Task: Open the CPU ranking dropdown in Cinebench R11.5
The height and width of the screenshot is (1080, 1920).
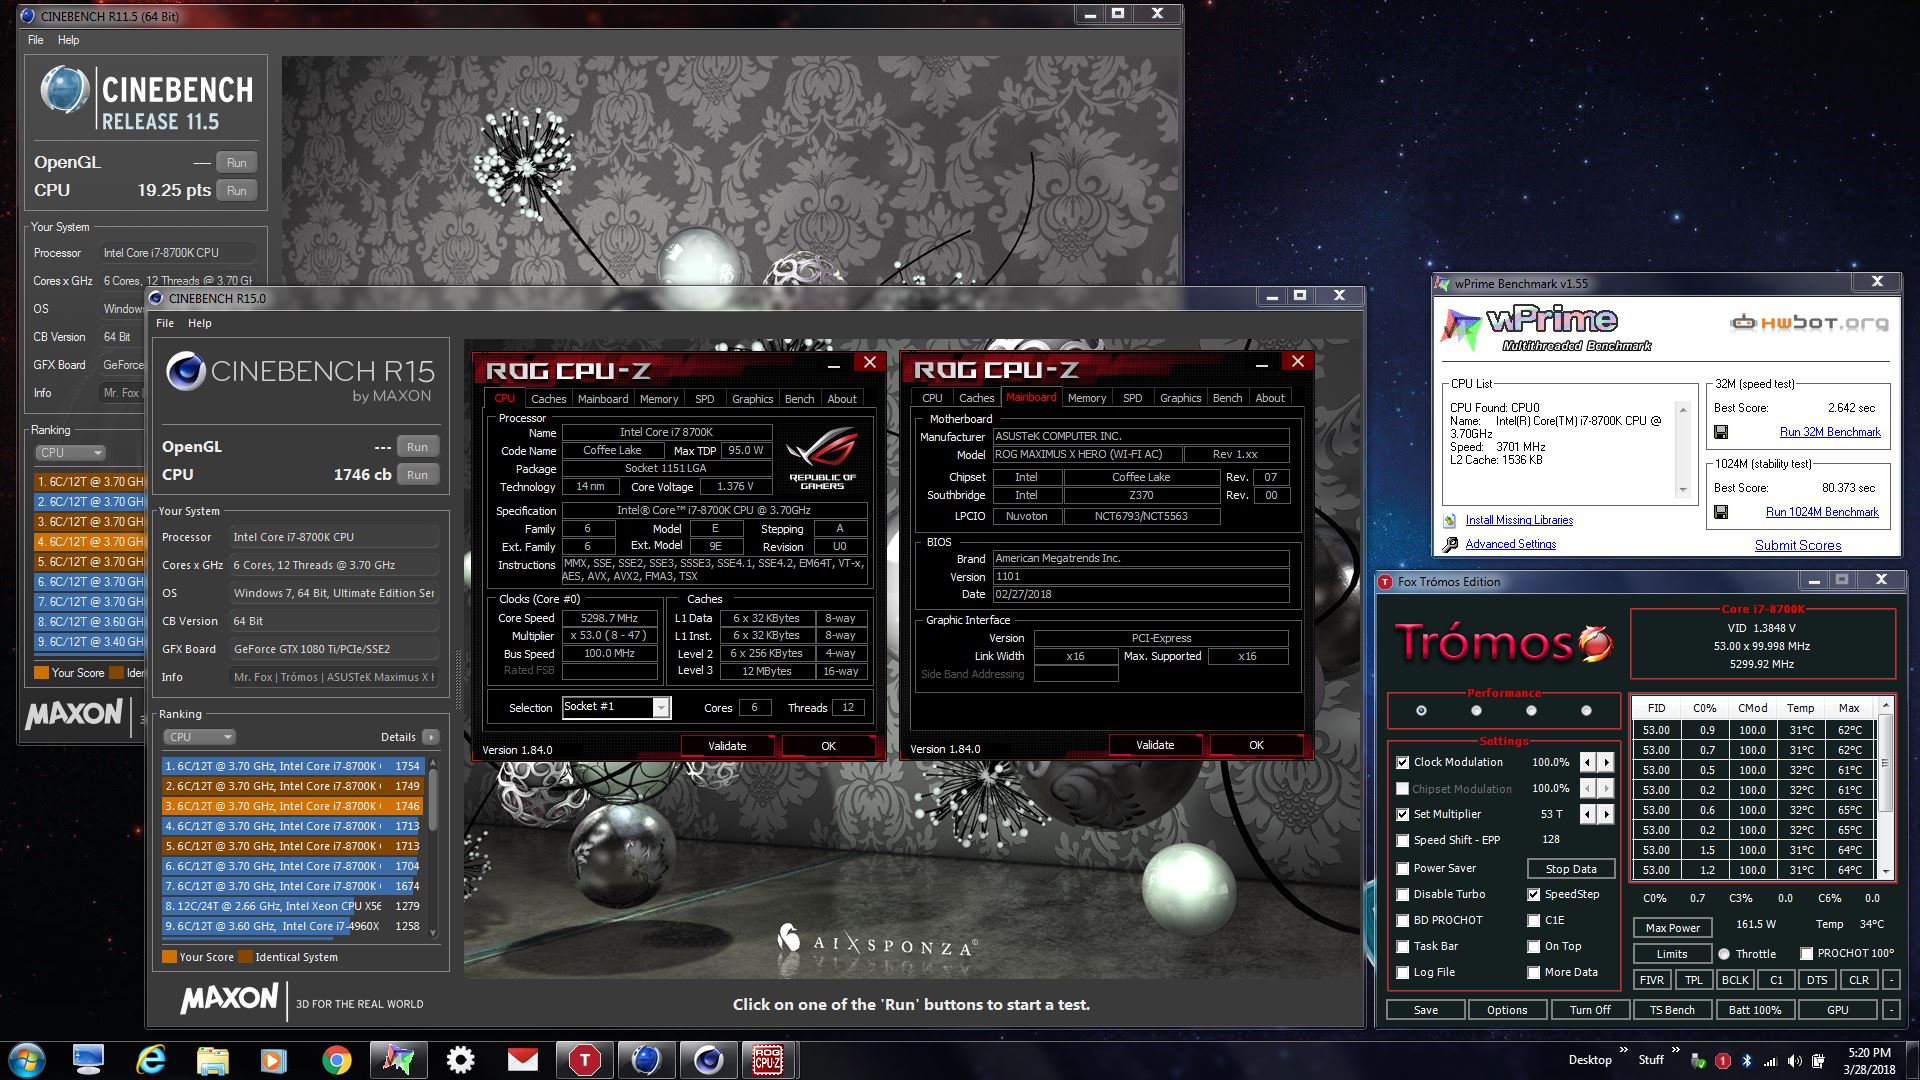Action: [70, 453]
